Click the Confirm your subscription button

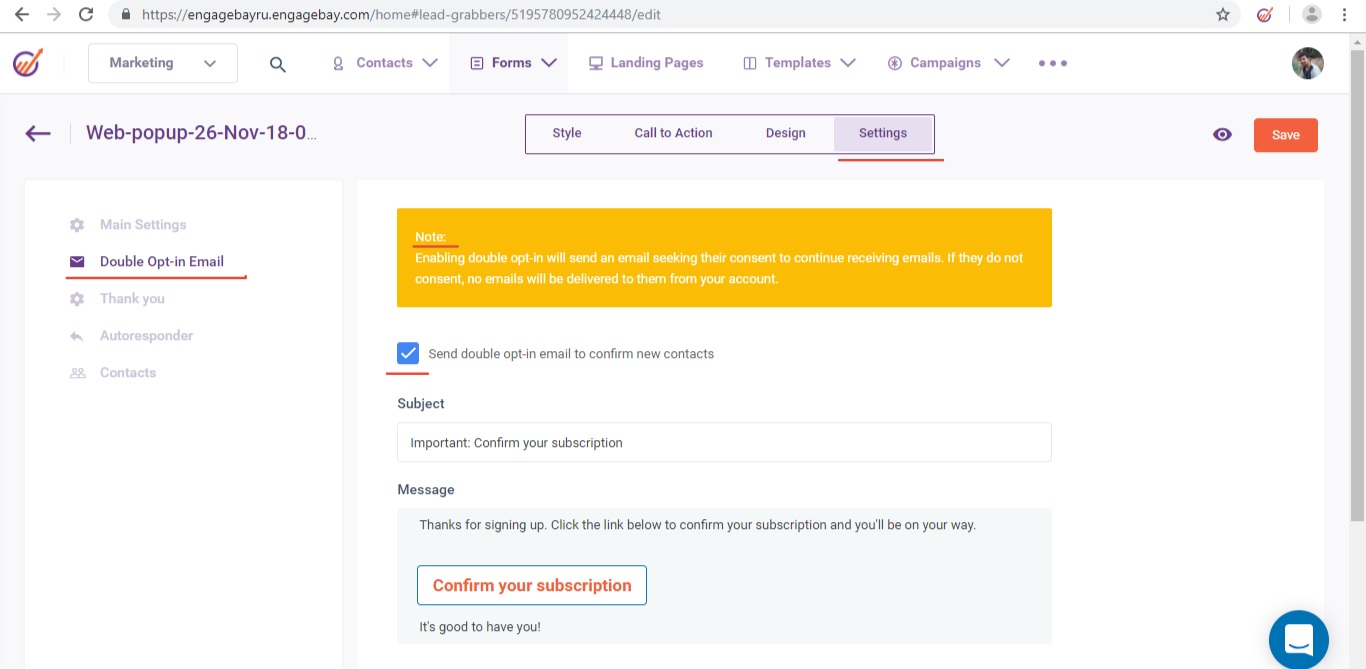(531, 585)
